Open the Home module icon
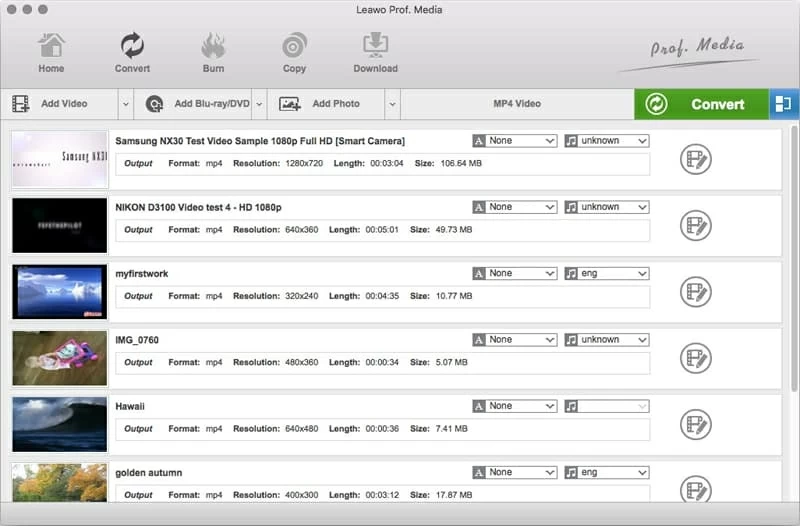800x526 pixels. (x=51, y=53)
